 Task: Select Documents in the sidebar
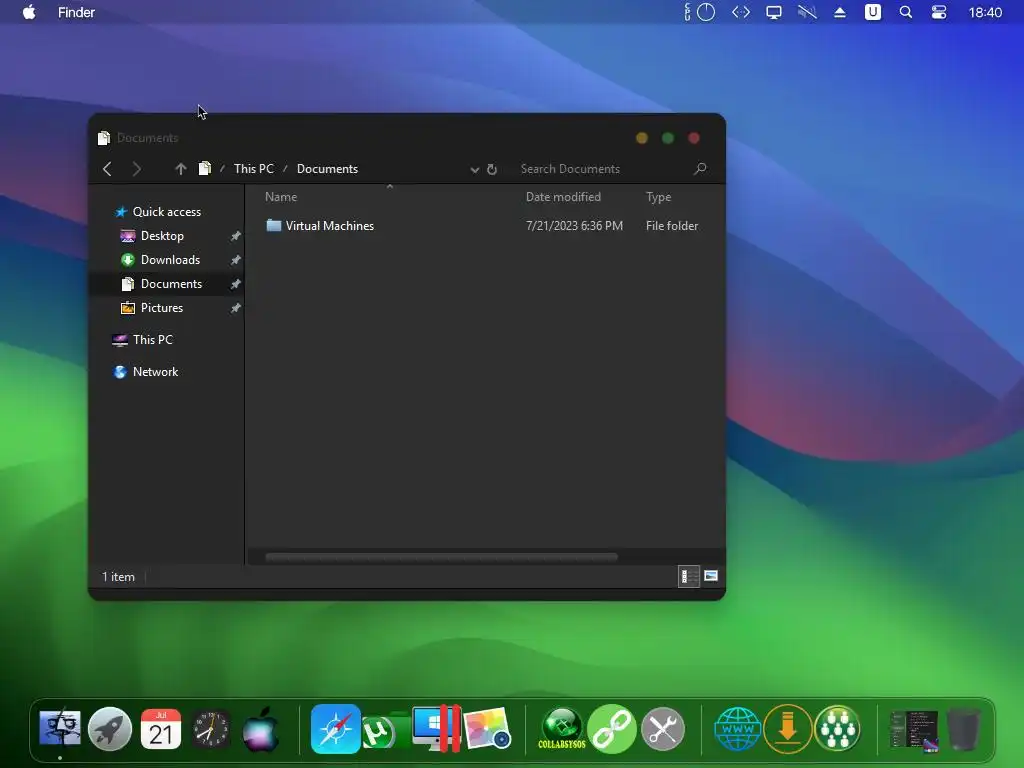click(x=171, y=283)
